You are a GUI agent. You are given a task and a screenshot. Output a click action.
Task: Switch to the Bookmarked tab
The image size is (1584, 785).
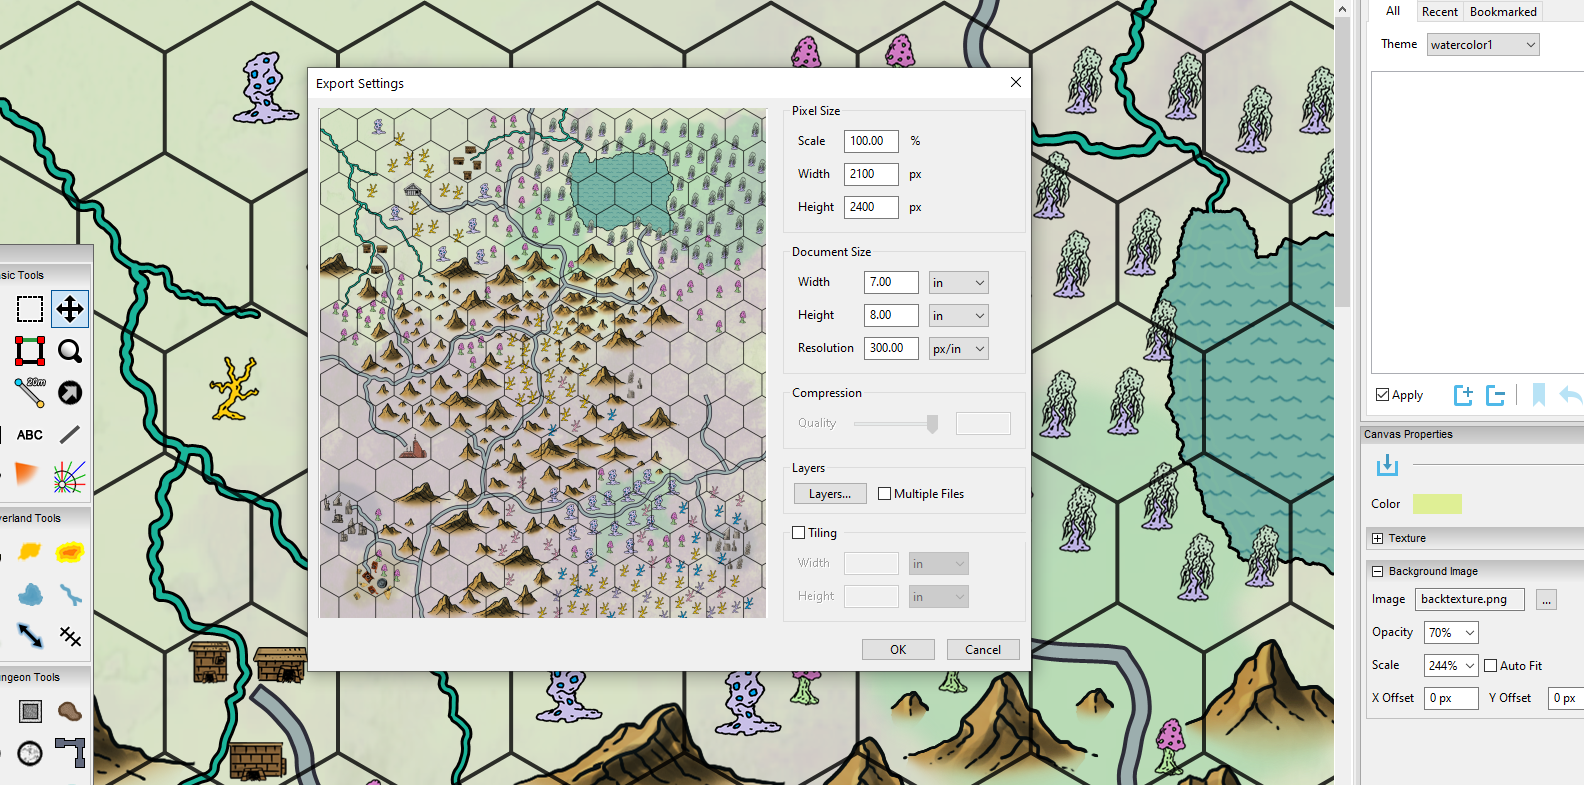1502,12
